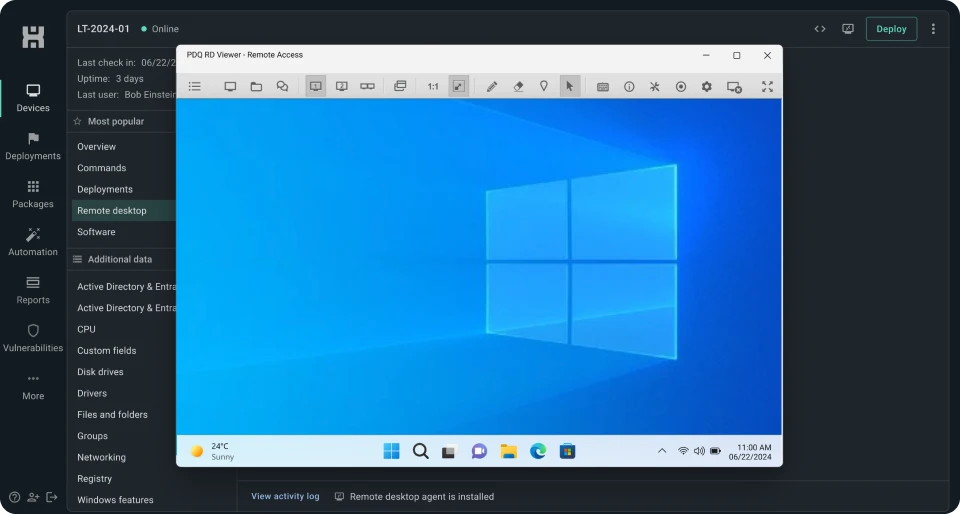Open Drivers data section
The width and height of the screenshot is (960, 514).
92,393
